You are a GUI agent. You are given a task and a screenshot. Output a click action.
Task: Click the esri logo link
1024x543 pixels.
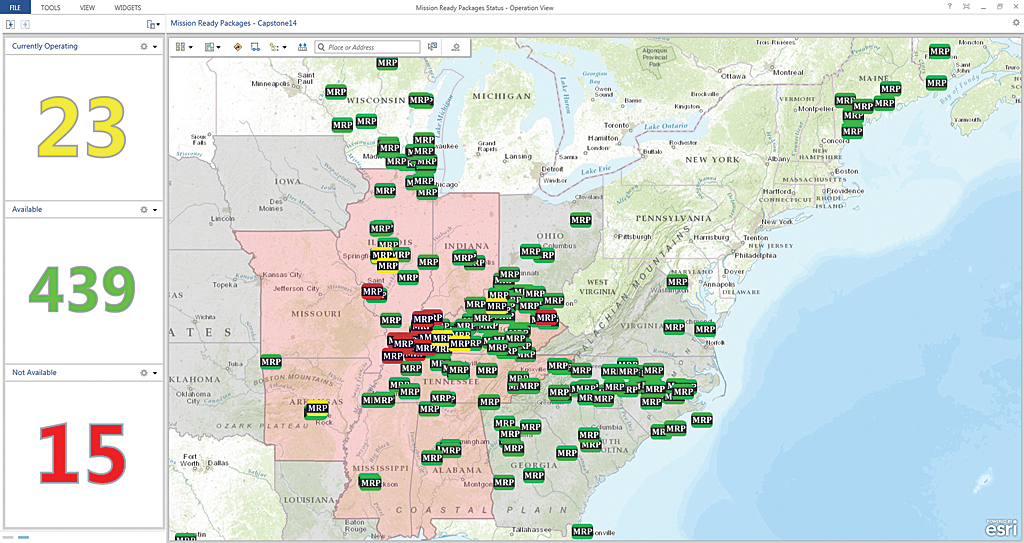(x=1000, y=527)
